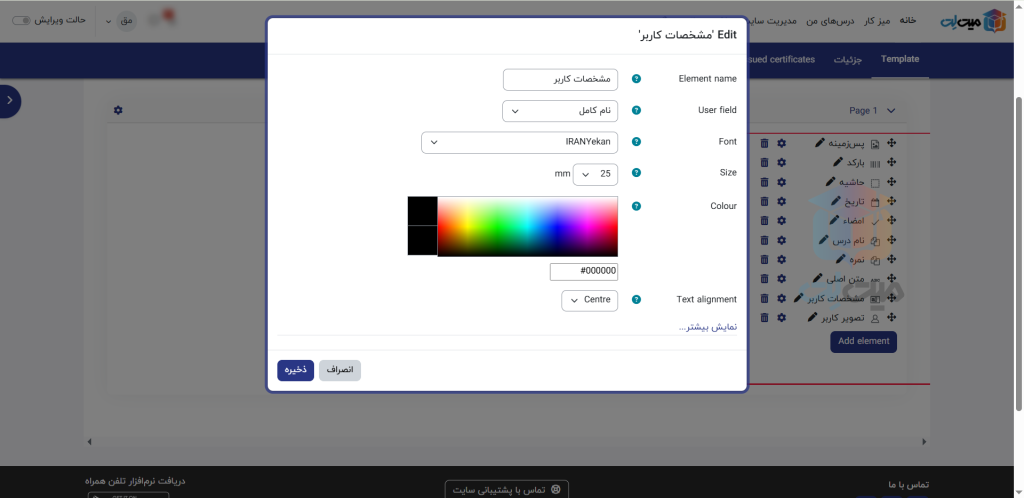Viewport: 1024px width, 498px height.
Task: Click the help icon next to Font
Action: tap(636, 142)
